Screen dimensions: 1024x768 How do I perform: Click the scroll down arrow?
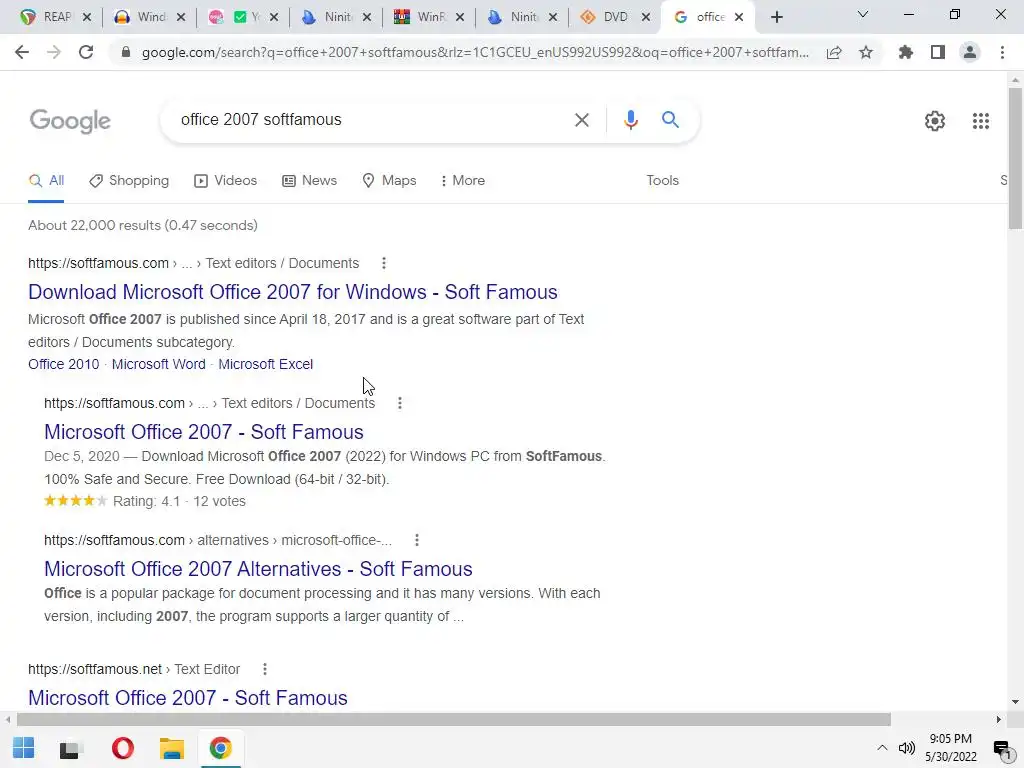pyautogui.click(x=1015, y=702)
